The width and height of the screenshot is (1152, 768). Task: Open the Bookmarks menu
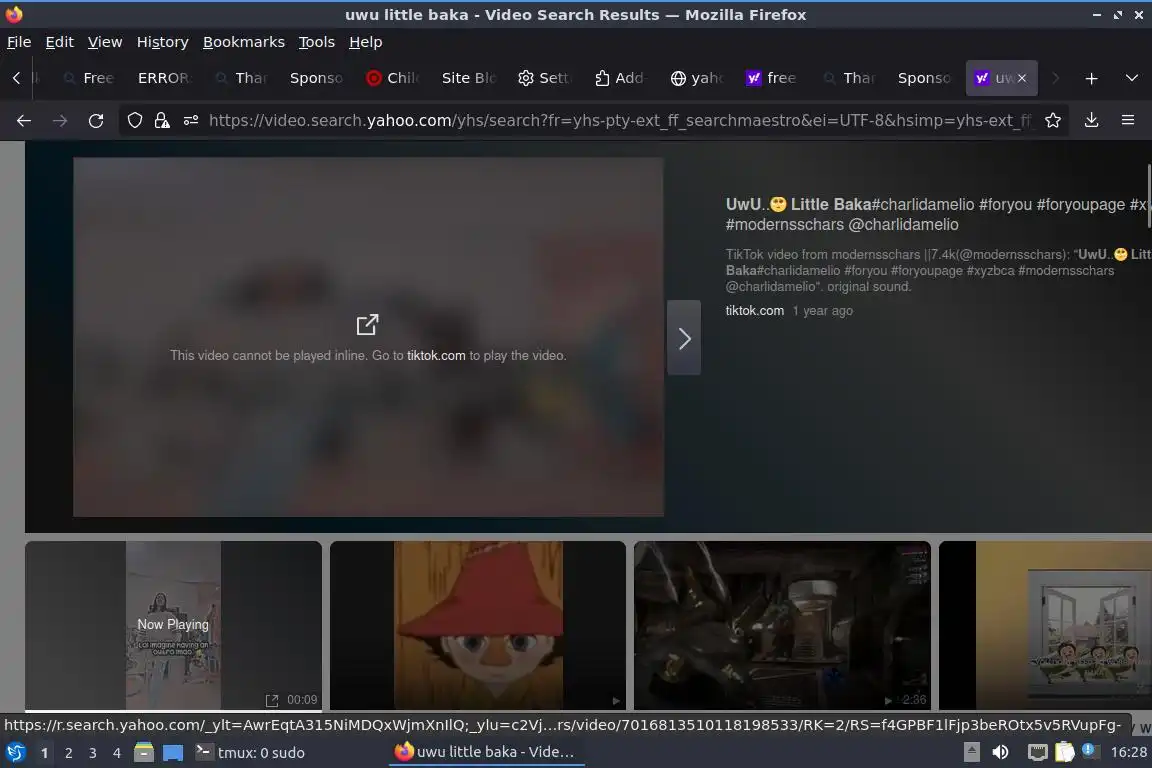tap(243, 42)
